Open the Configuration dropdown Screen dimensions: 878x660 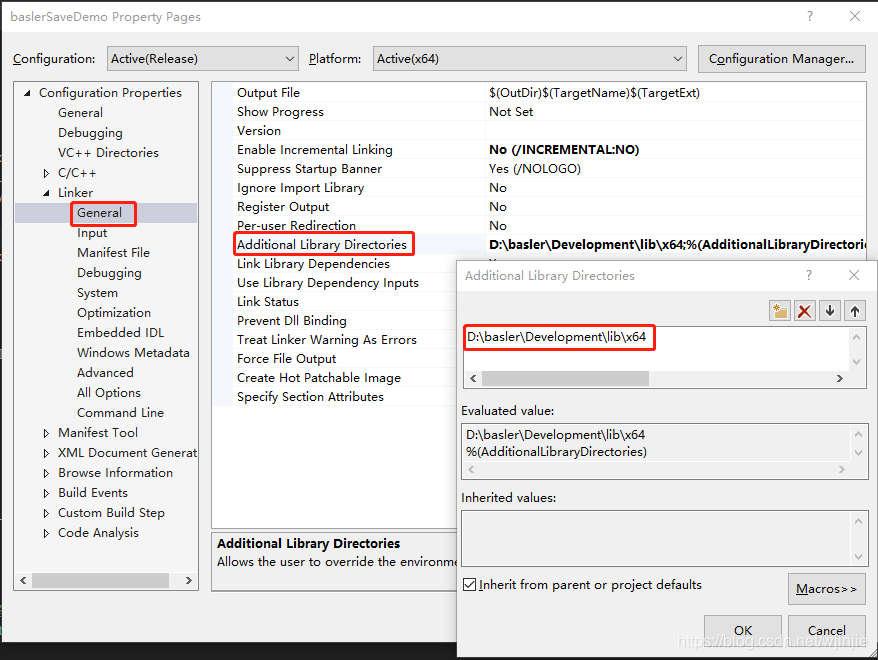(289, 58)
